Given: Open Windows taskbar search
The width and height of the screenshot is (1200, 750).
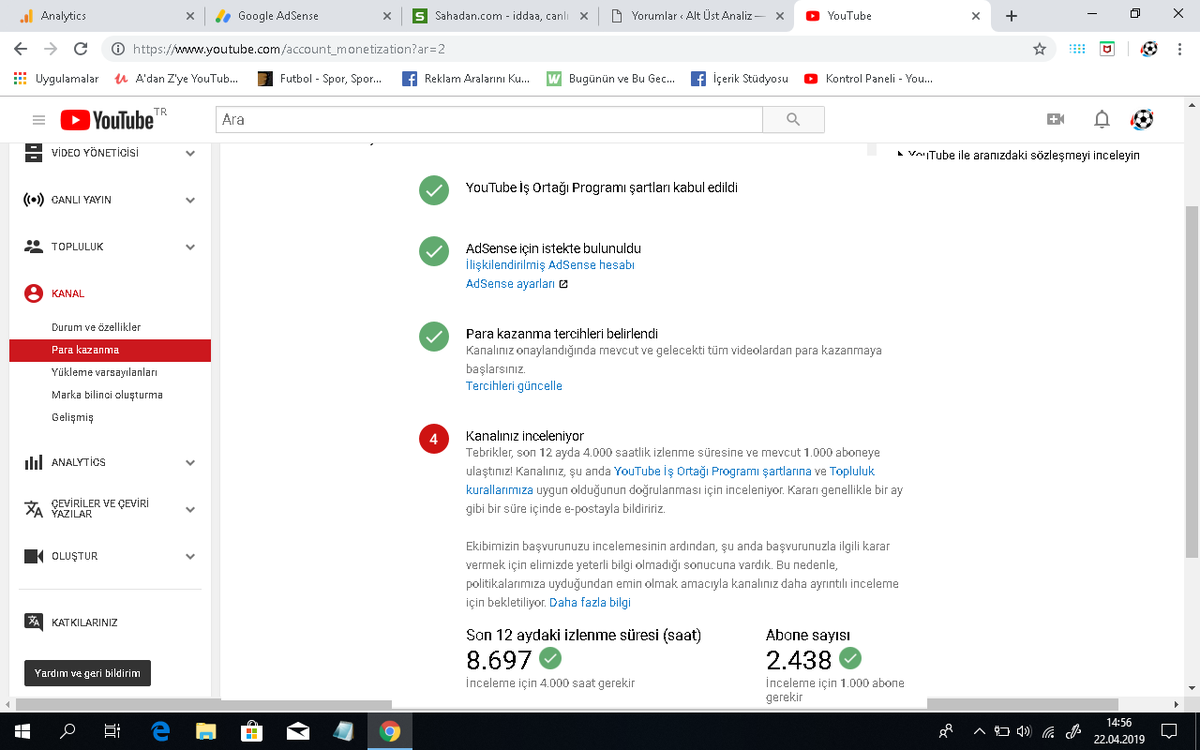Looking at the screenshot, I should (x=68, y=731).
